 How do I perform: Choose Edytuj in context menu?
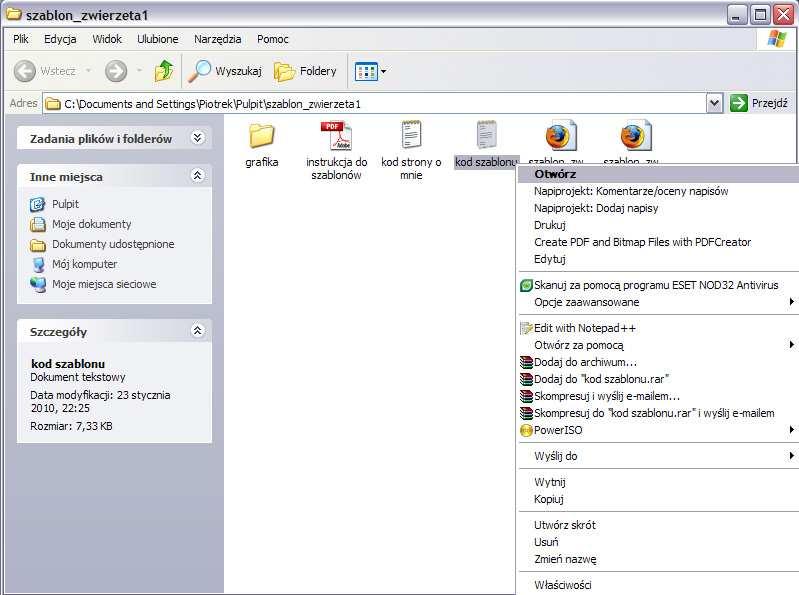tap(658, 259)
